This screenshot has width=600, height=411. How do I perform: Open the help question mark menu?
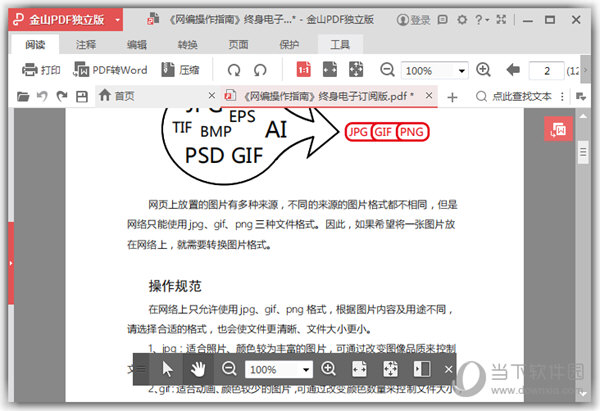pos(481,20)
